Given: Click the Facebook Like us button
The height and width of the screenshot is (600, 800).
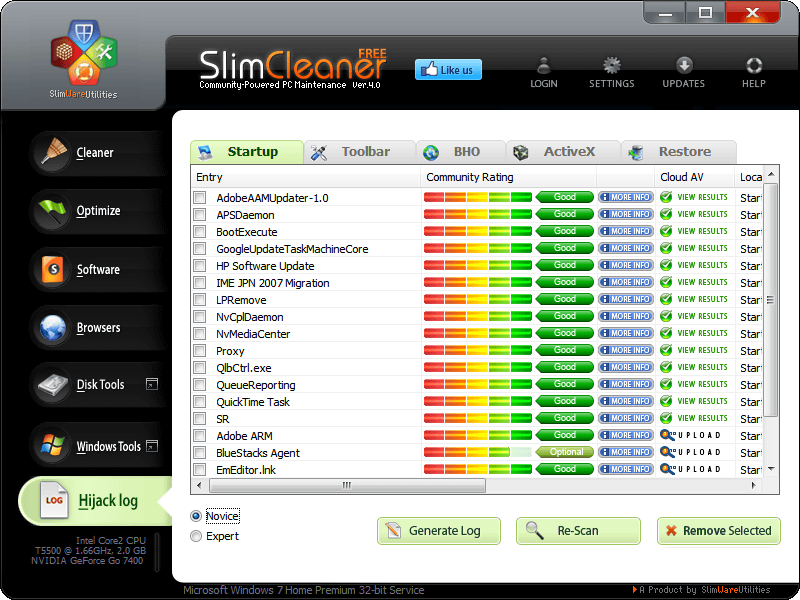Looking at the screenshot, I should pos(448,70).
